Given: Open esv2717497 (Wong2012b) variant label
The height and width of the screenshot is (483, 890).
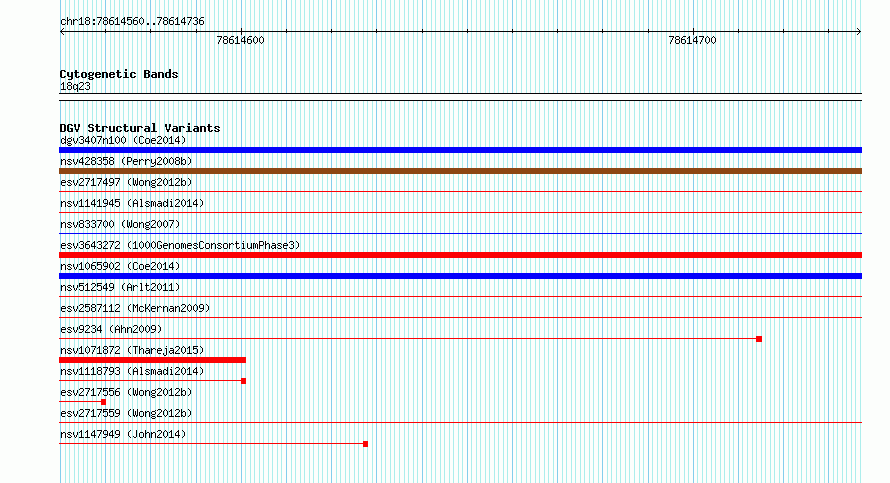Looking at the screenshot, I should pos(126,182).
